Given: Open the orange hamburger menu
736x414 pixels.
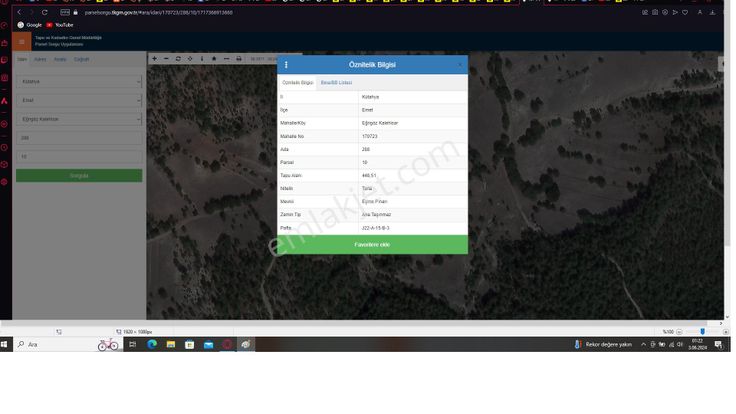Looking at the screenshot, I should click(22, 41).
